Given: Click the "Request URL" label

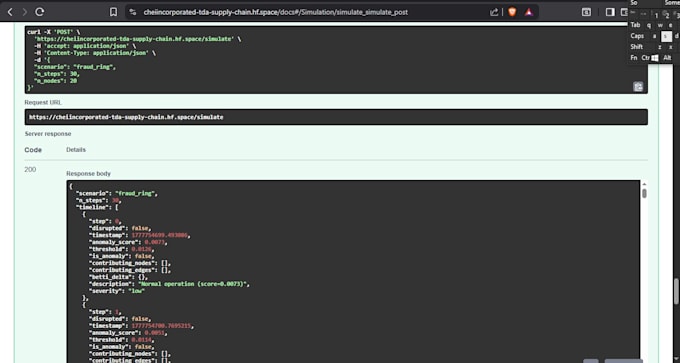Looking at the screenshot, I should pos(43,103).
